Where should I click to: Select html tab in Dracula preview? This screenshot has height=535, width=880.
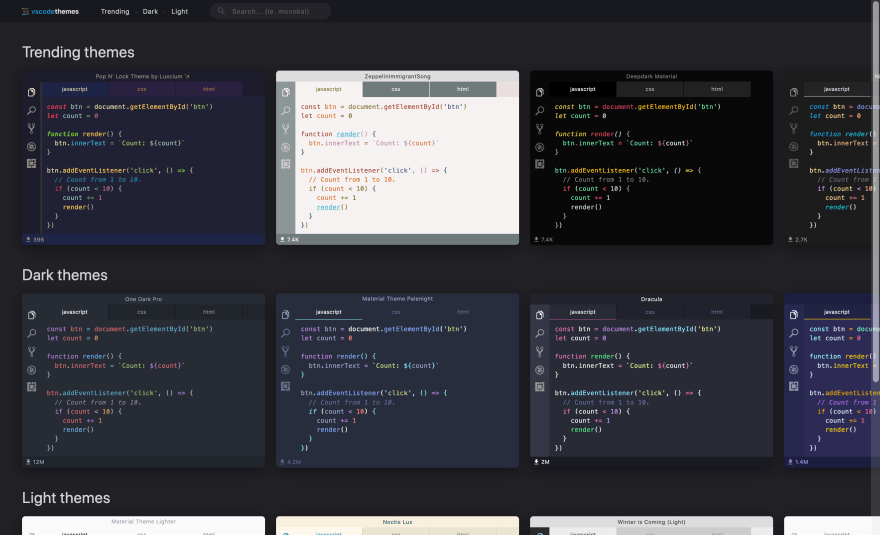pyautogui.click(x=717, y=312)
